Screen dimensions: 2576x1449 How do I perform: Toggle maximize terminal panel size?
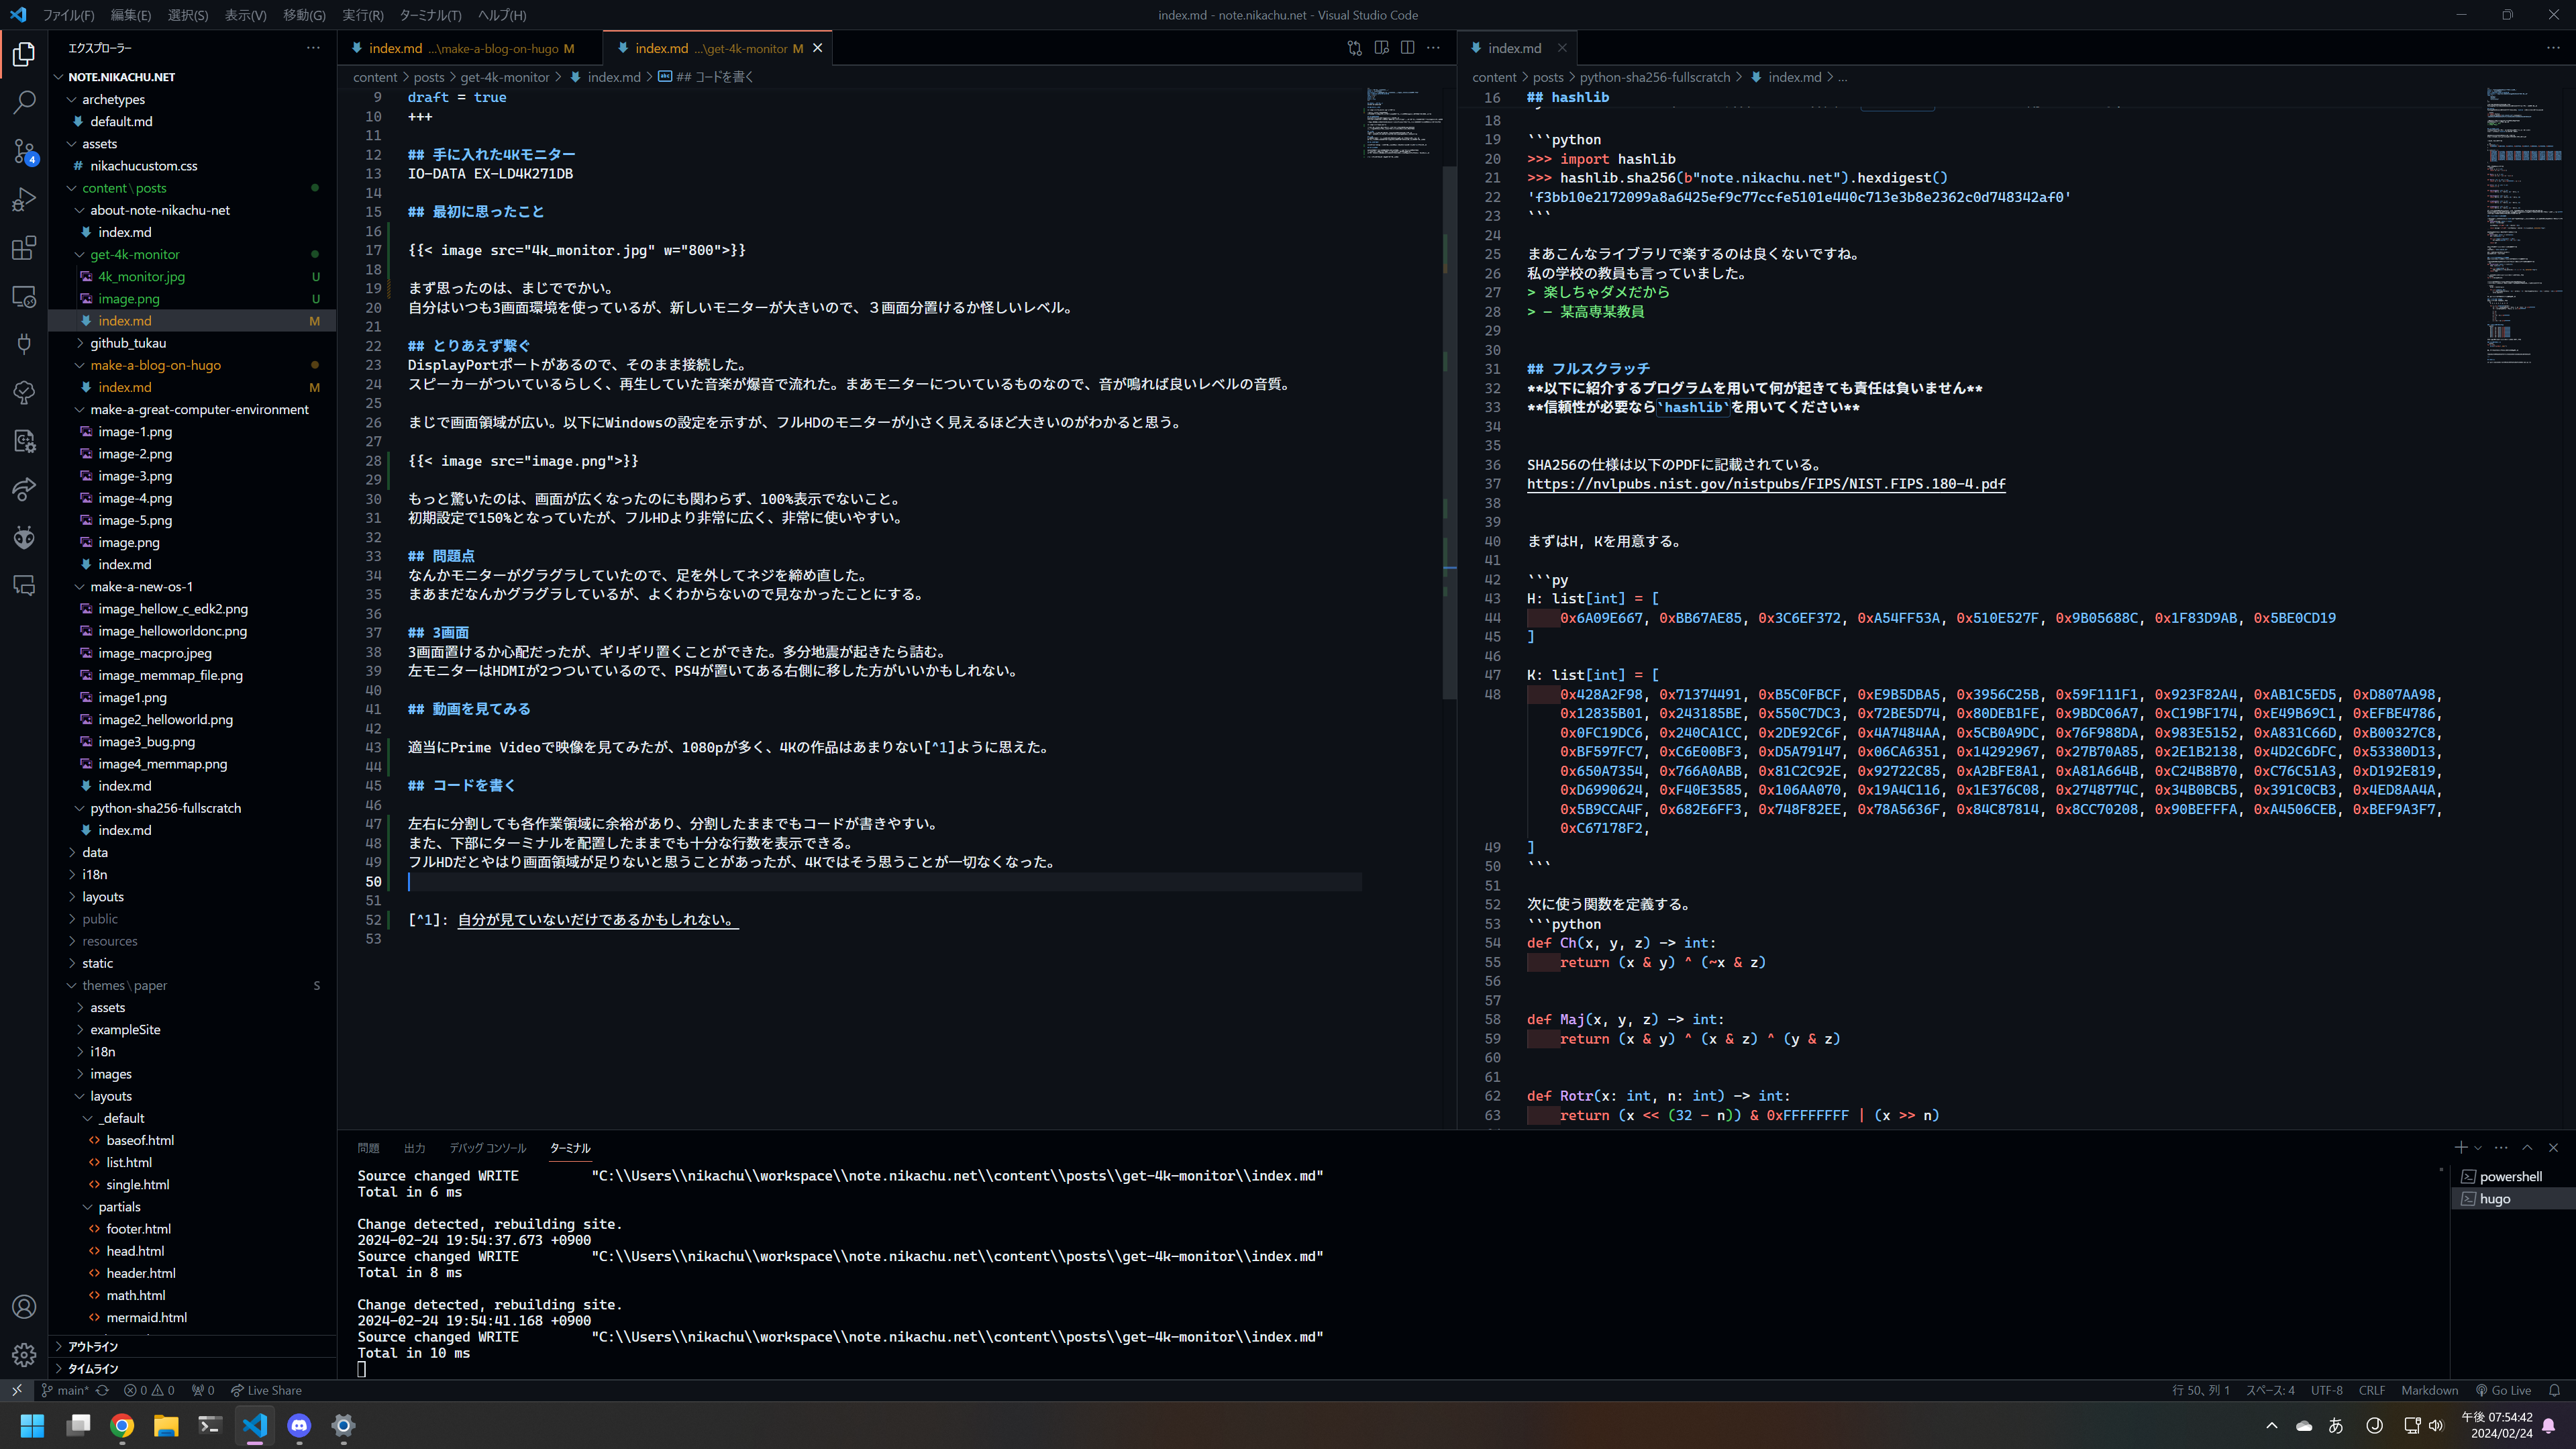tap(2527, 1147)
